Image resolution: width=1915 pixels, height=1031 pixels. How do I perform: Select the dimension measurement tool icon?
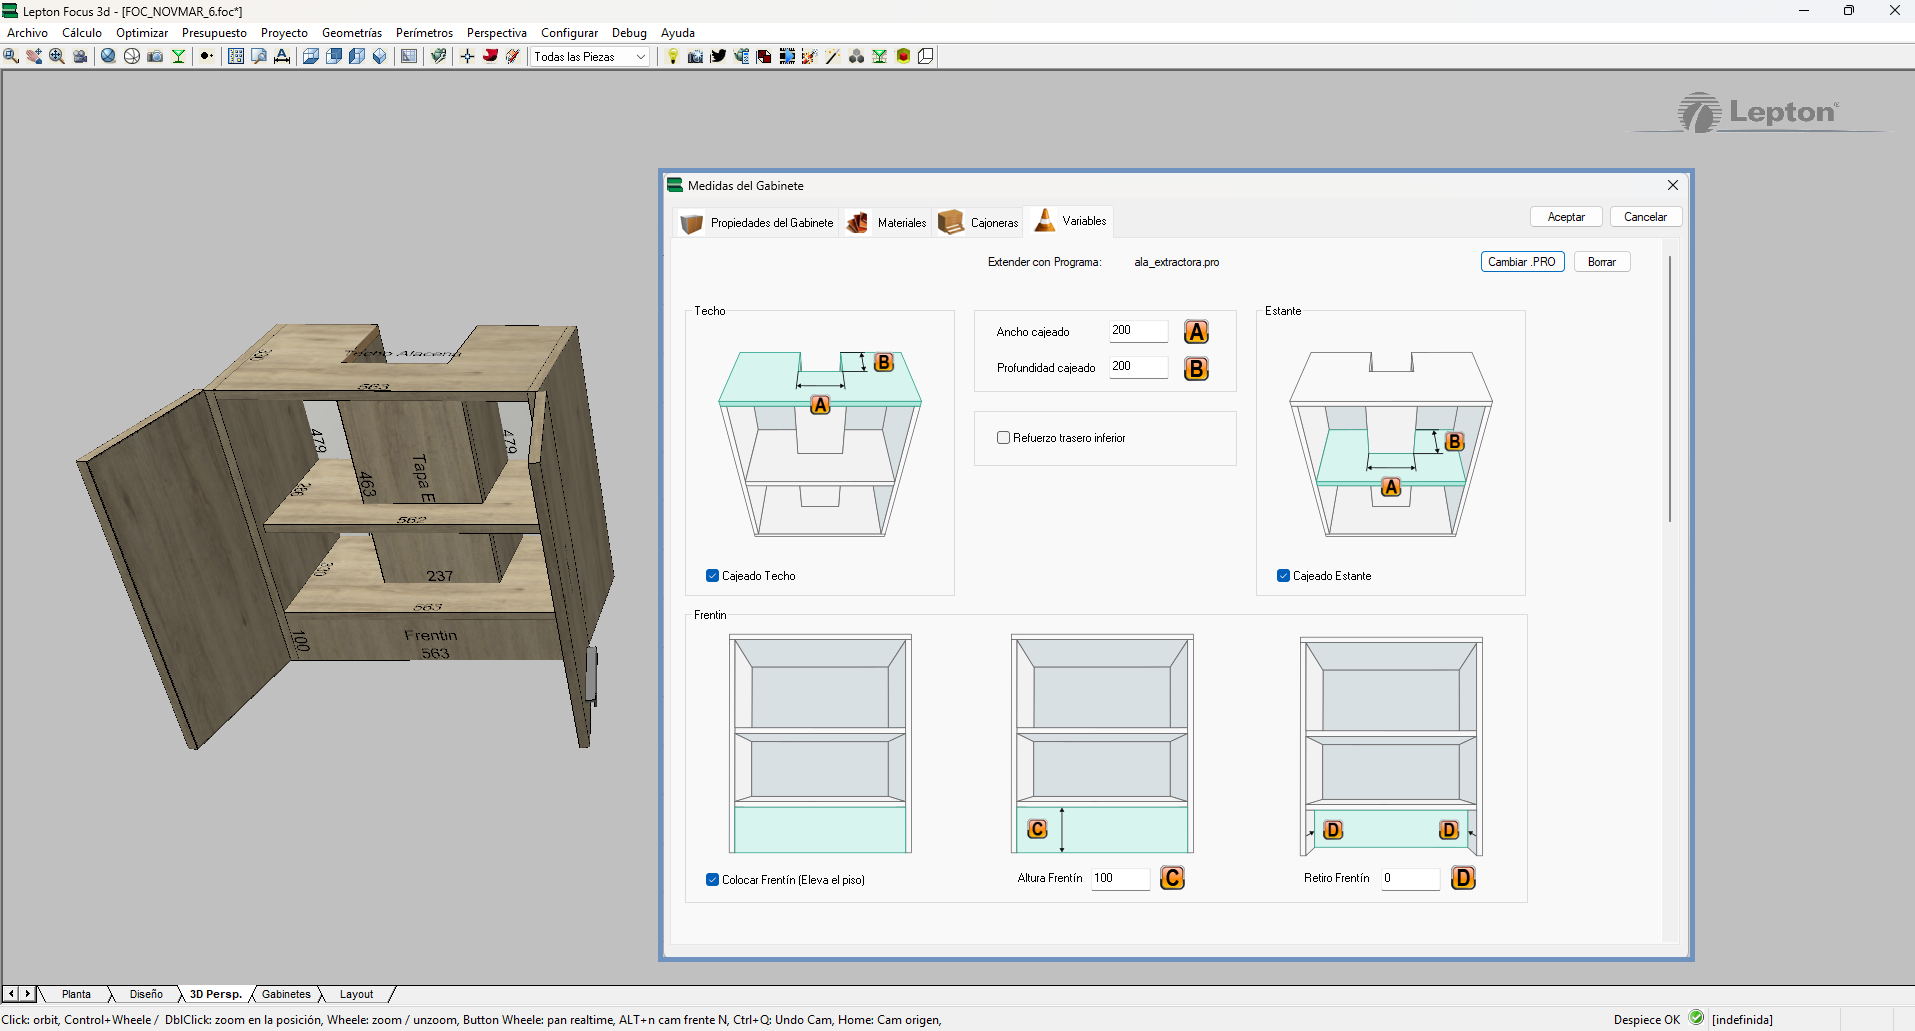pos(282,56)
